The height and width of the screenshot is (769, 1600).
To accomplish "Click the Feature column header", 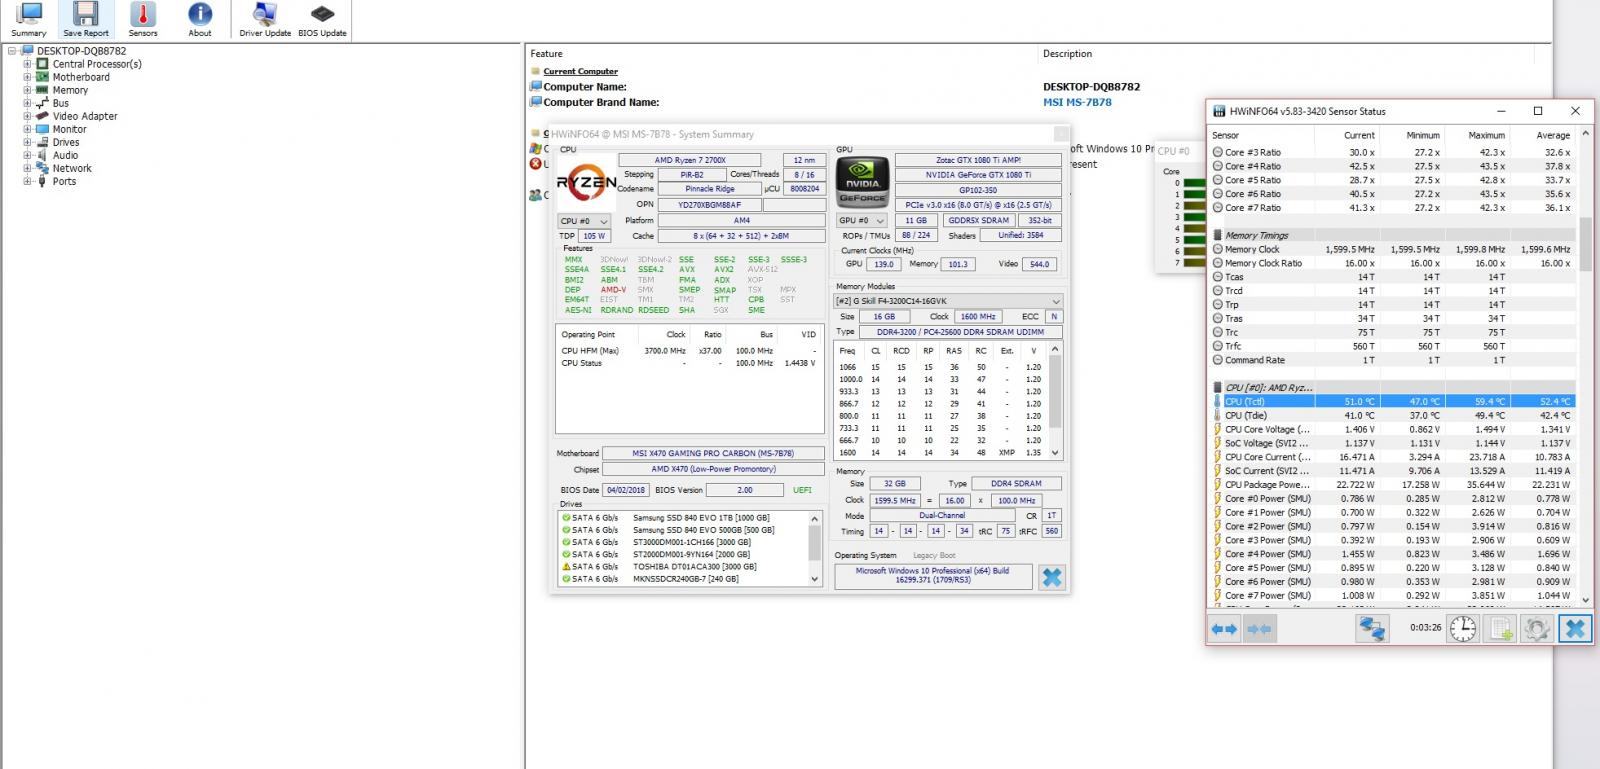I will pos(546,54).
